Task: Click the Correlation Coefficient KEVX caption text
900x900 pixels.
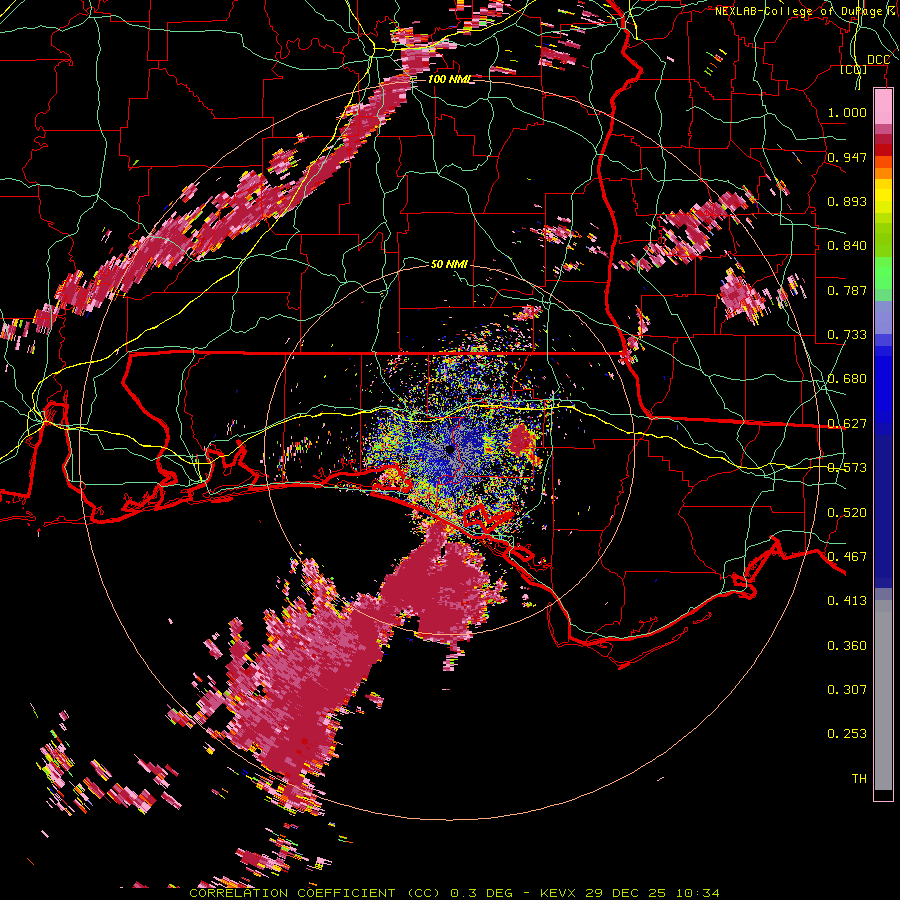Action: (x=454, y=893)
